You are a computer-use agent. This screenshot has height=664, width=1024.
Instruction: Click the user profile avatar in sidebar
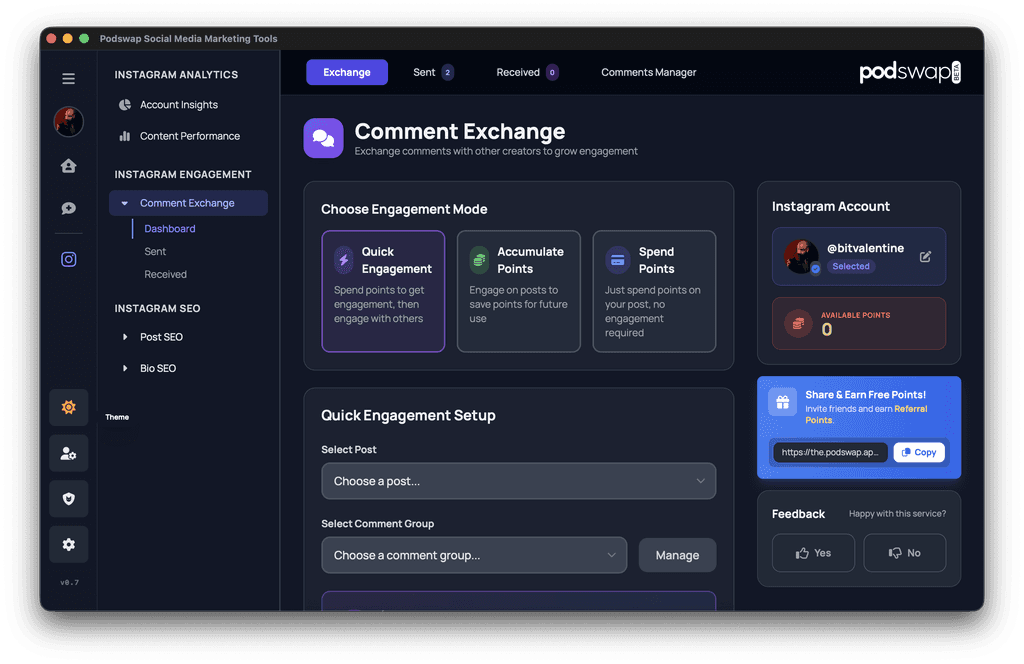[x=69, y=121]
